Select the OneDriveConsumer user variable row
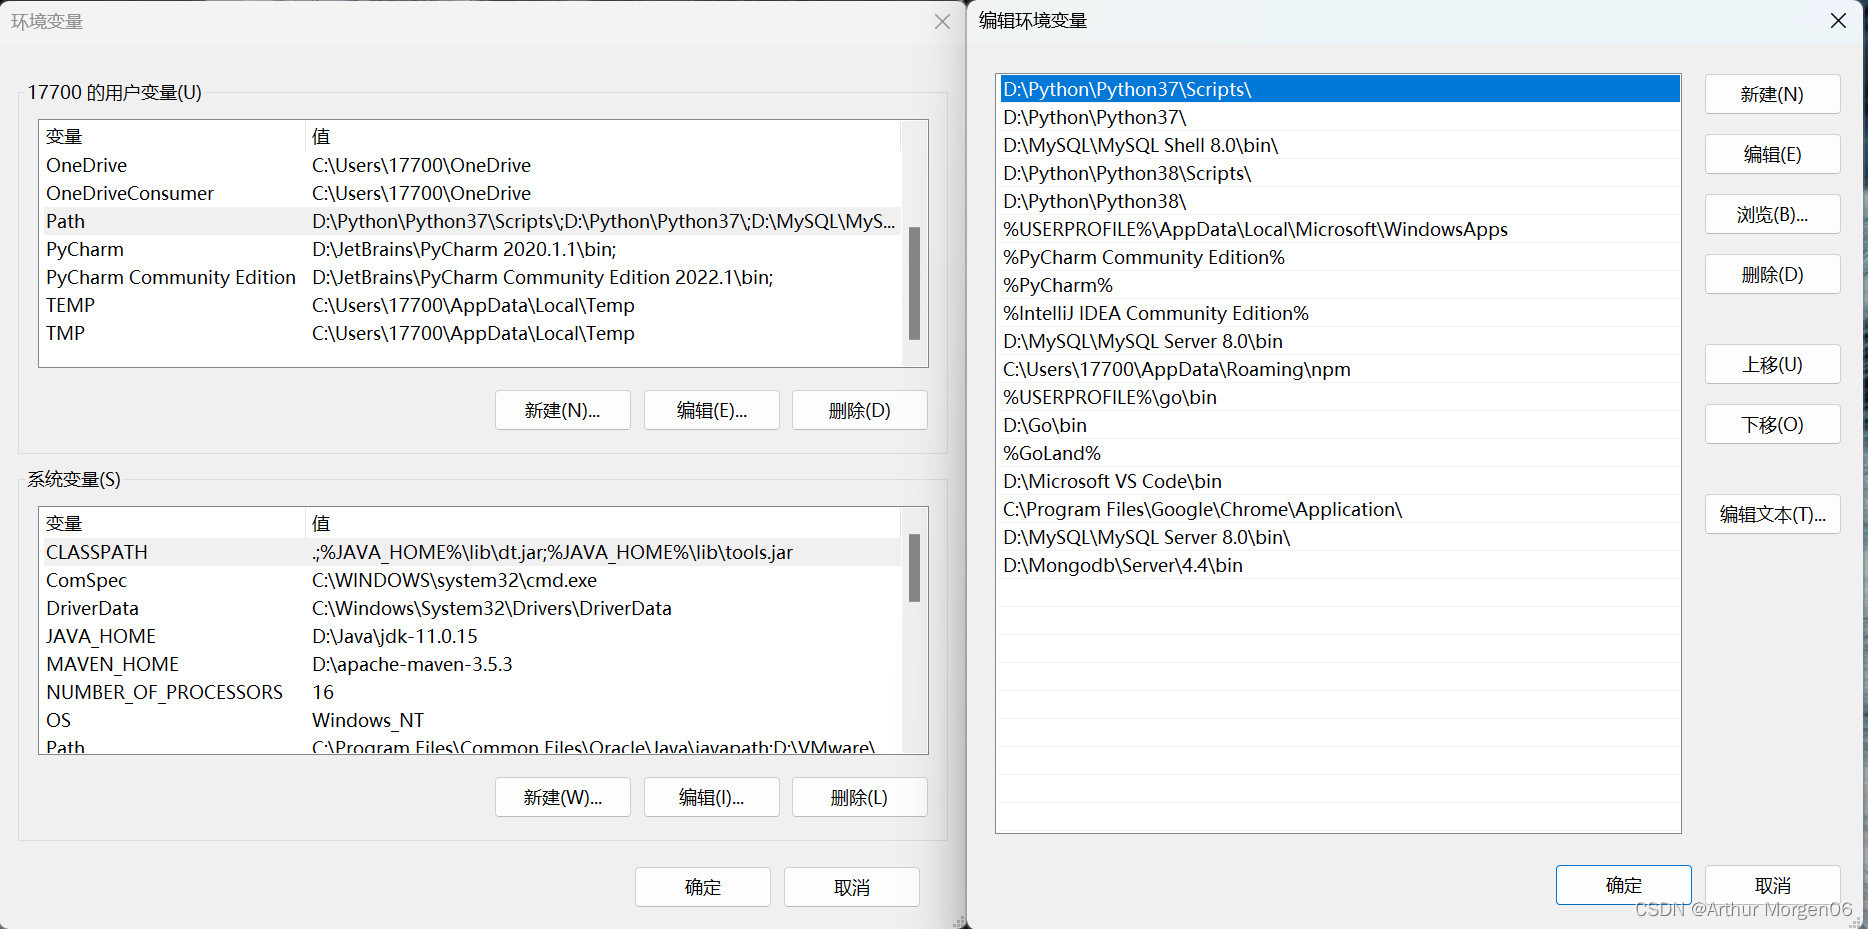The height and width of the screenshot is (929, 1868). [x=471, y=193]
